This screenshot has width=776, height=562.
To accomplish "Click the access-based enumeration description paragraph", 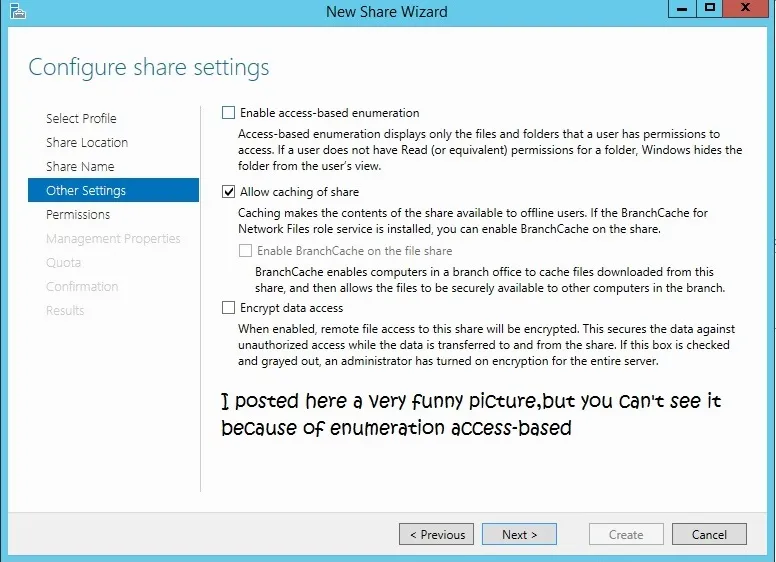I will 490,150.
